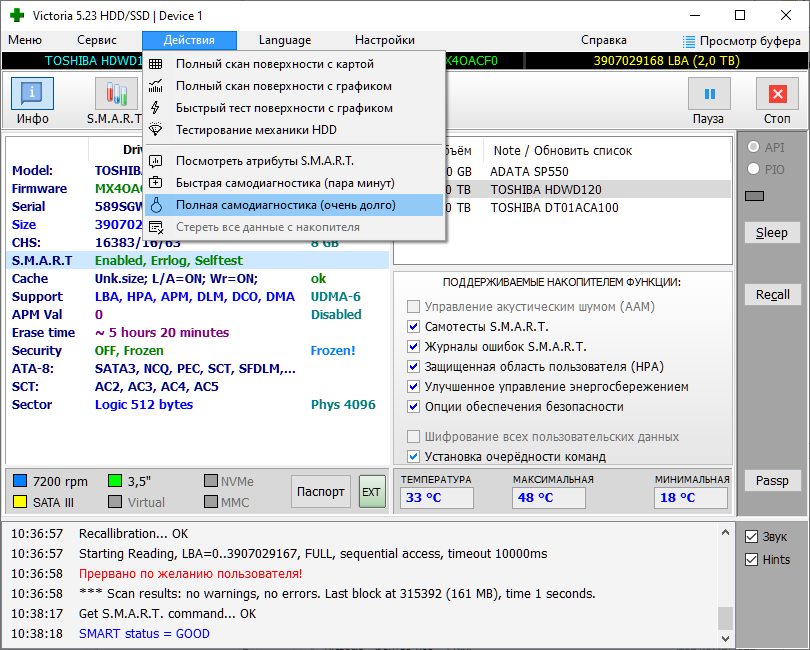
Task: Click the small gray indicator under PIO
Action: [756, 196]
